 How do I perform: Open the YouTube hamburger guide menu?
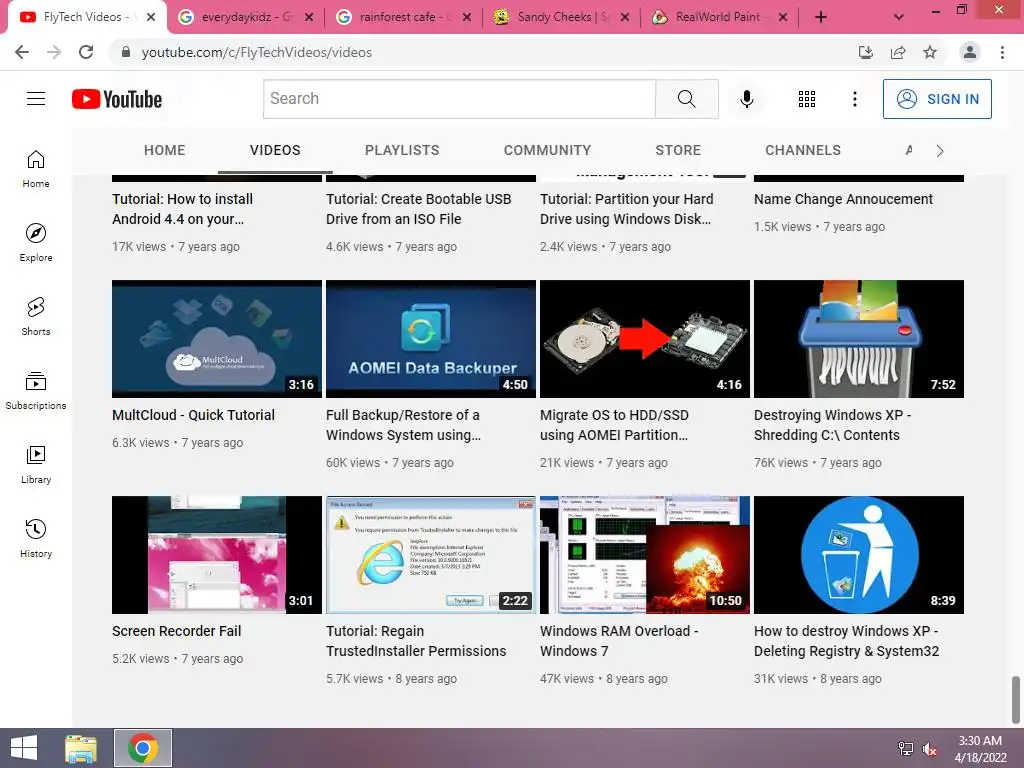click(36, 99)
